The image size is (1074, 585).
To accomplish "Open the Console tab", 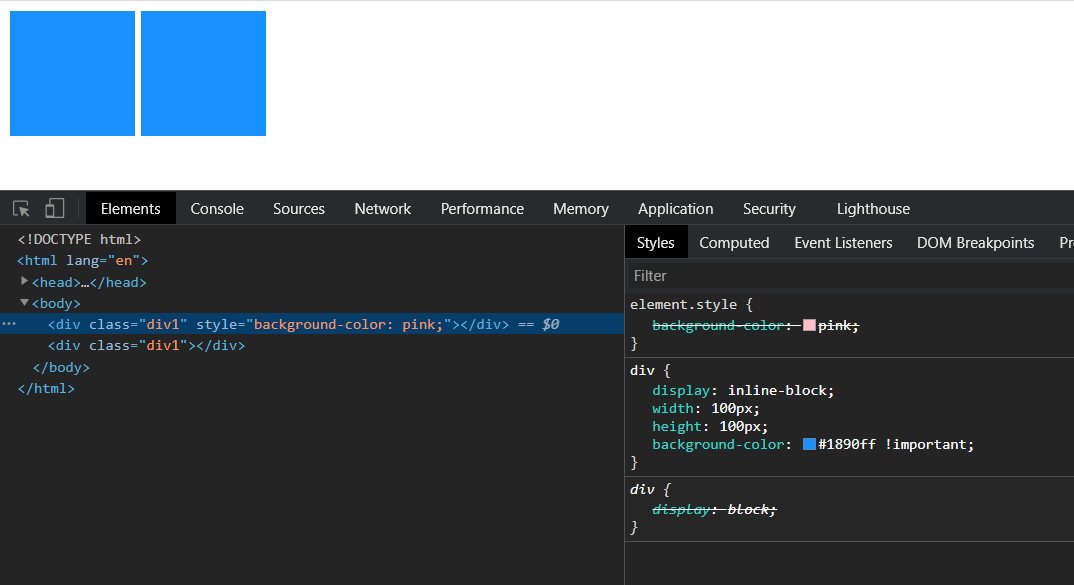I will pos(217,209).
